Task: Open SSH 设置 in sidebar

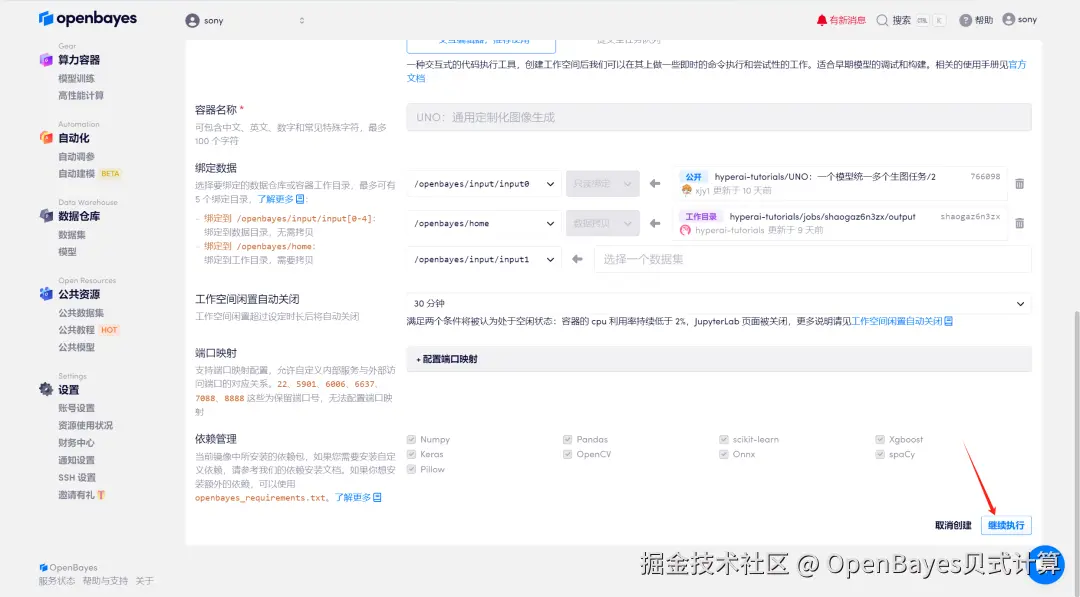Action: [77, 477]
